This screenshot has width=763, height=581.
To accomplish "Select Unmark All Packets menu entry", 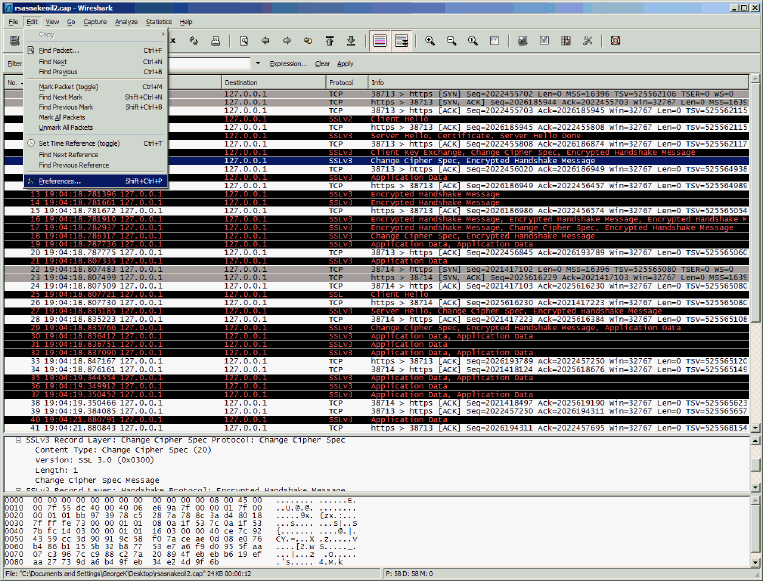I will click(x=95, y=127).
